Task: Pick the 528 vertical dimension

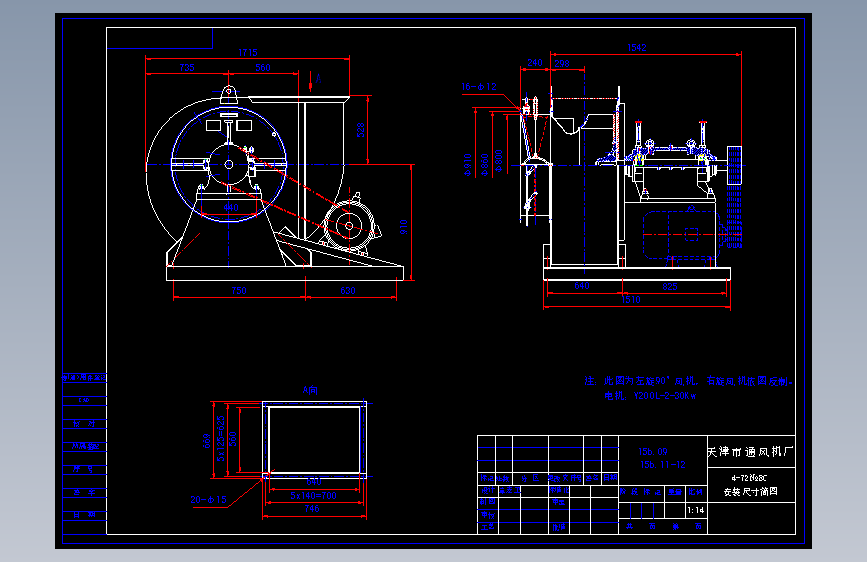Action: tap(361, 130)
